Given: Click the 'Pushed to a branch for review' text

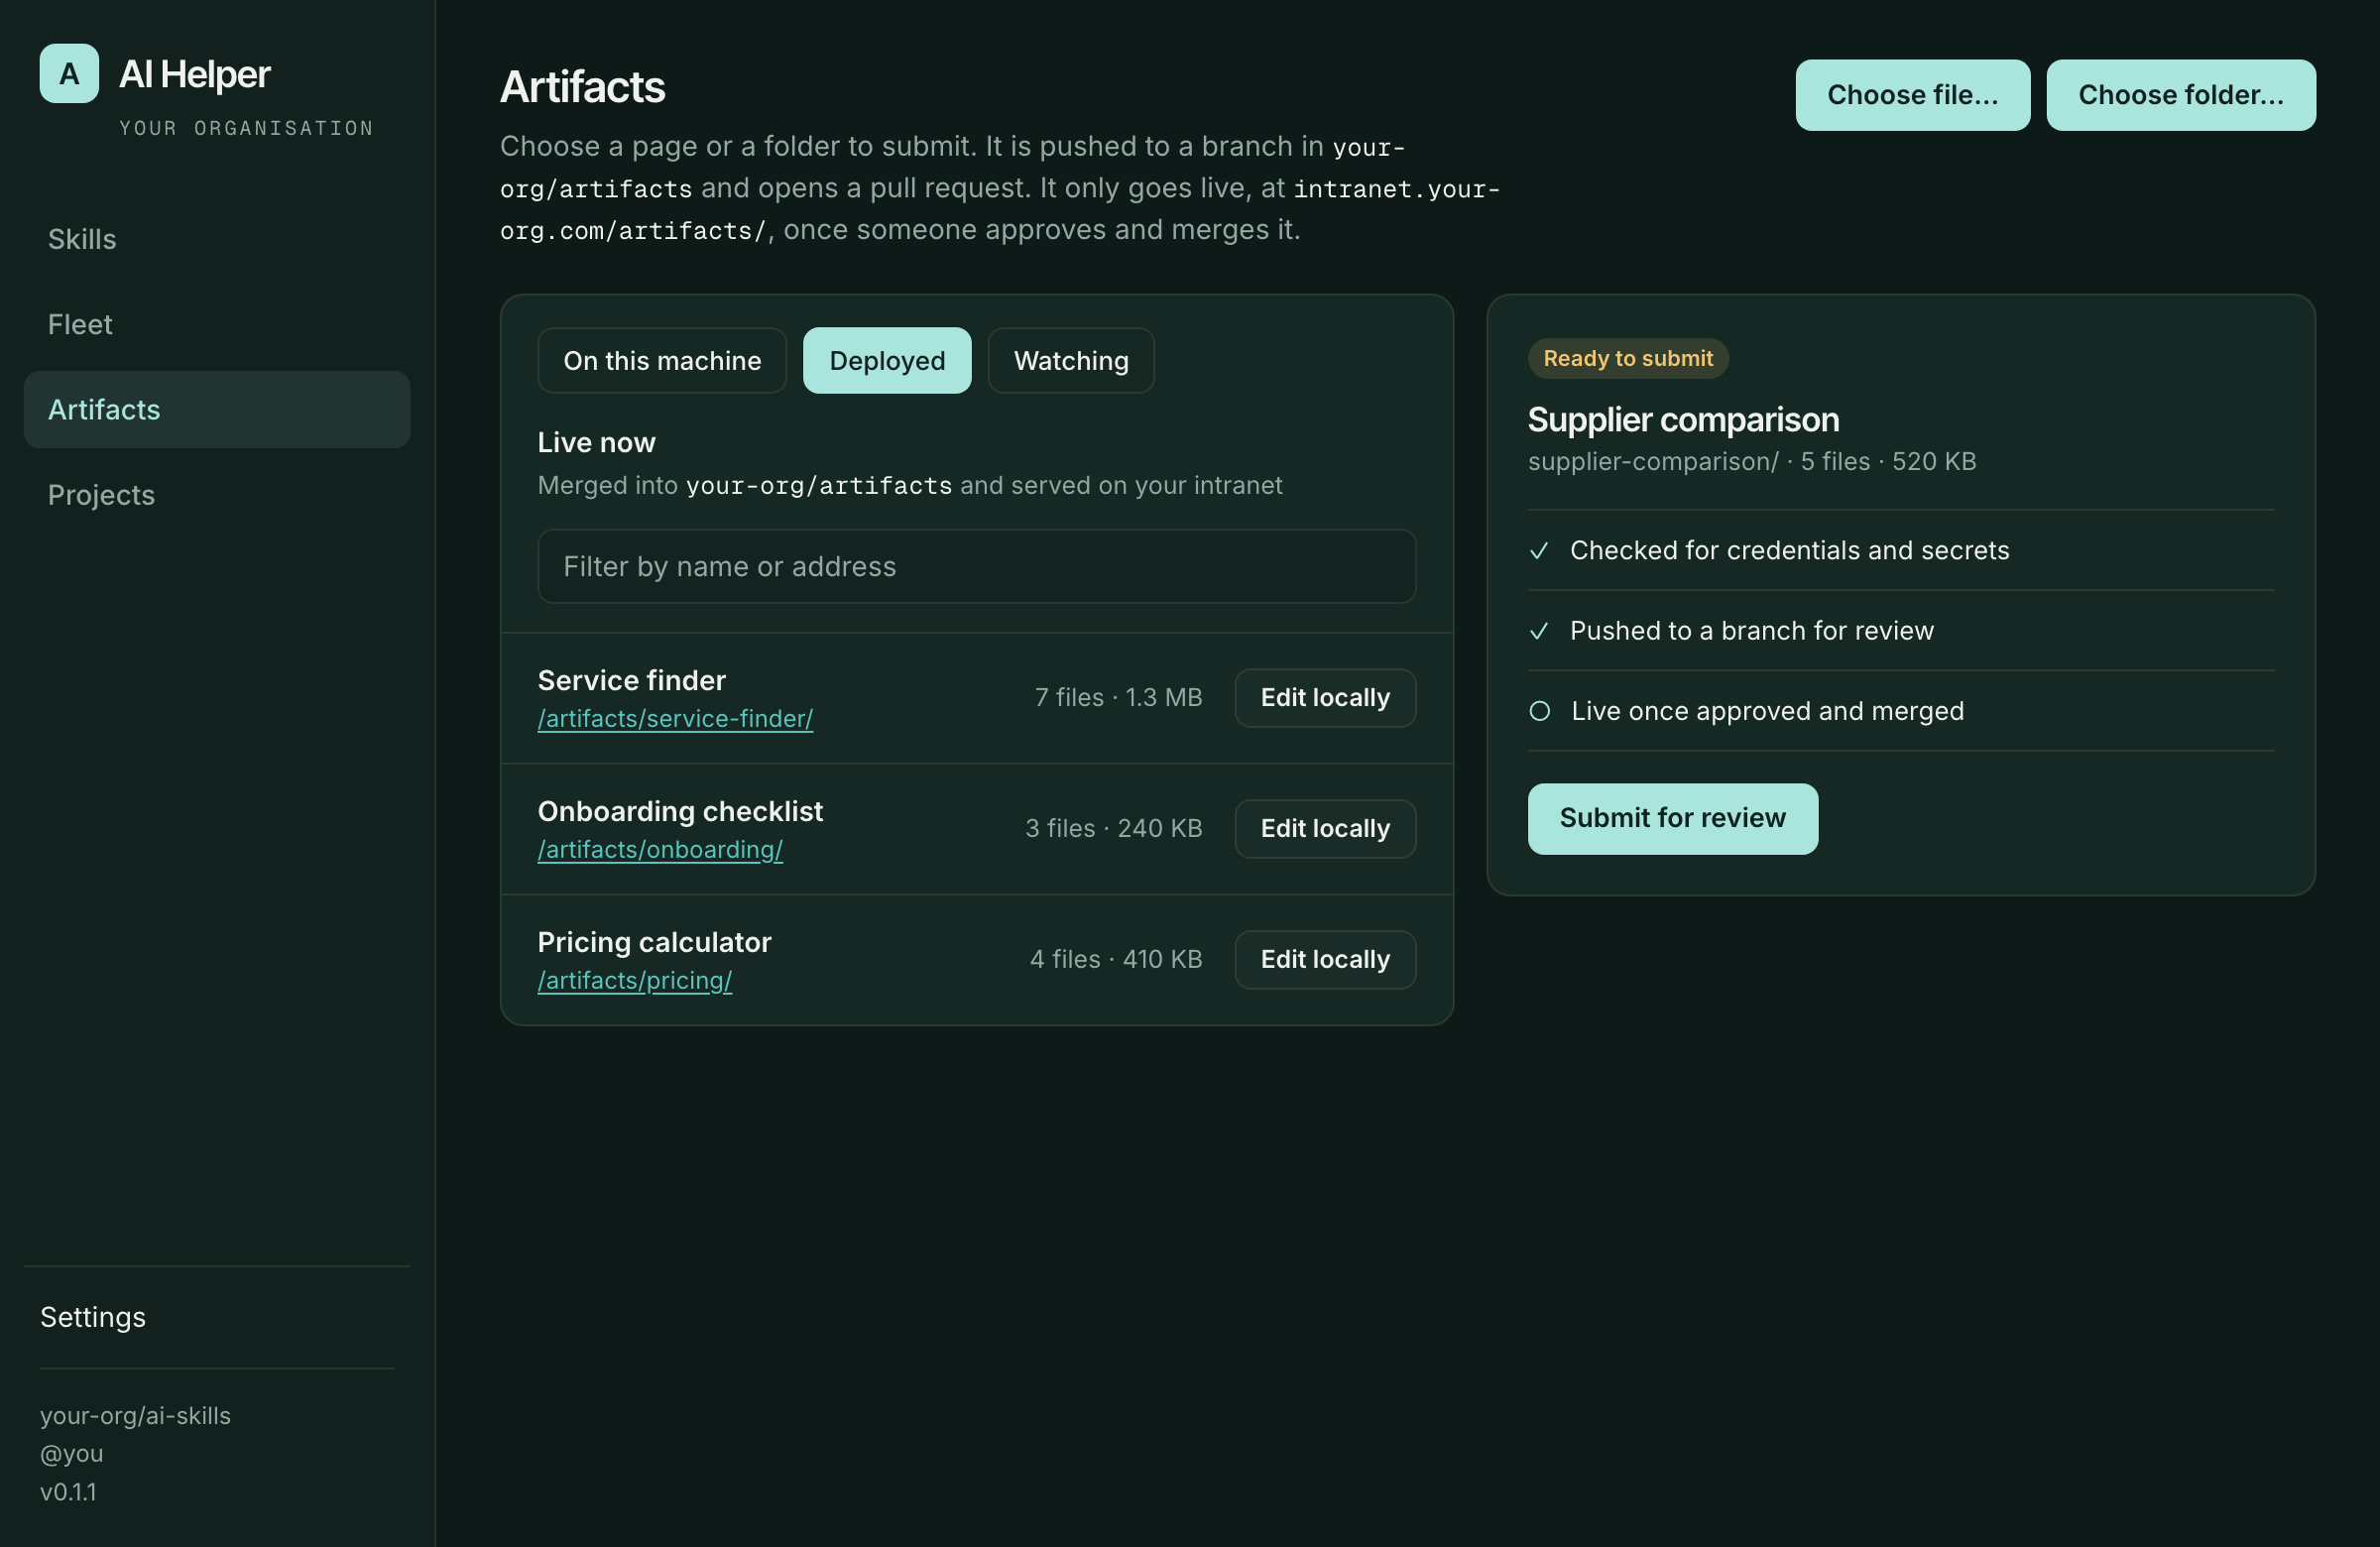Looking at the screenshot, I should coord(1751,631).
